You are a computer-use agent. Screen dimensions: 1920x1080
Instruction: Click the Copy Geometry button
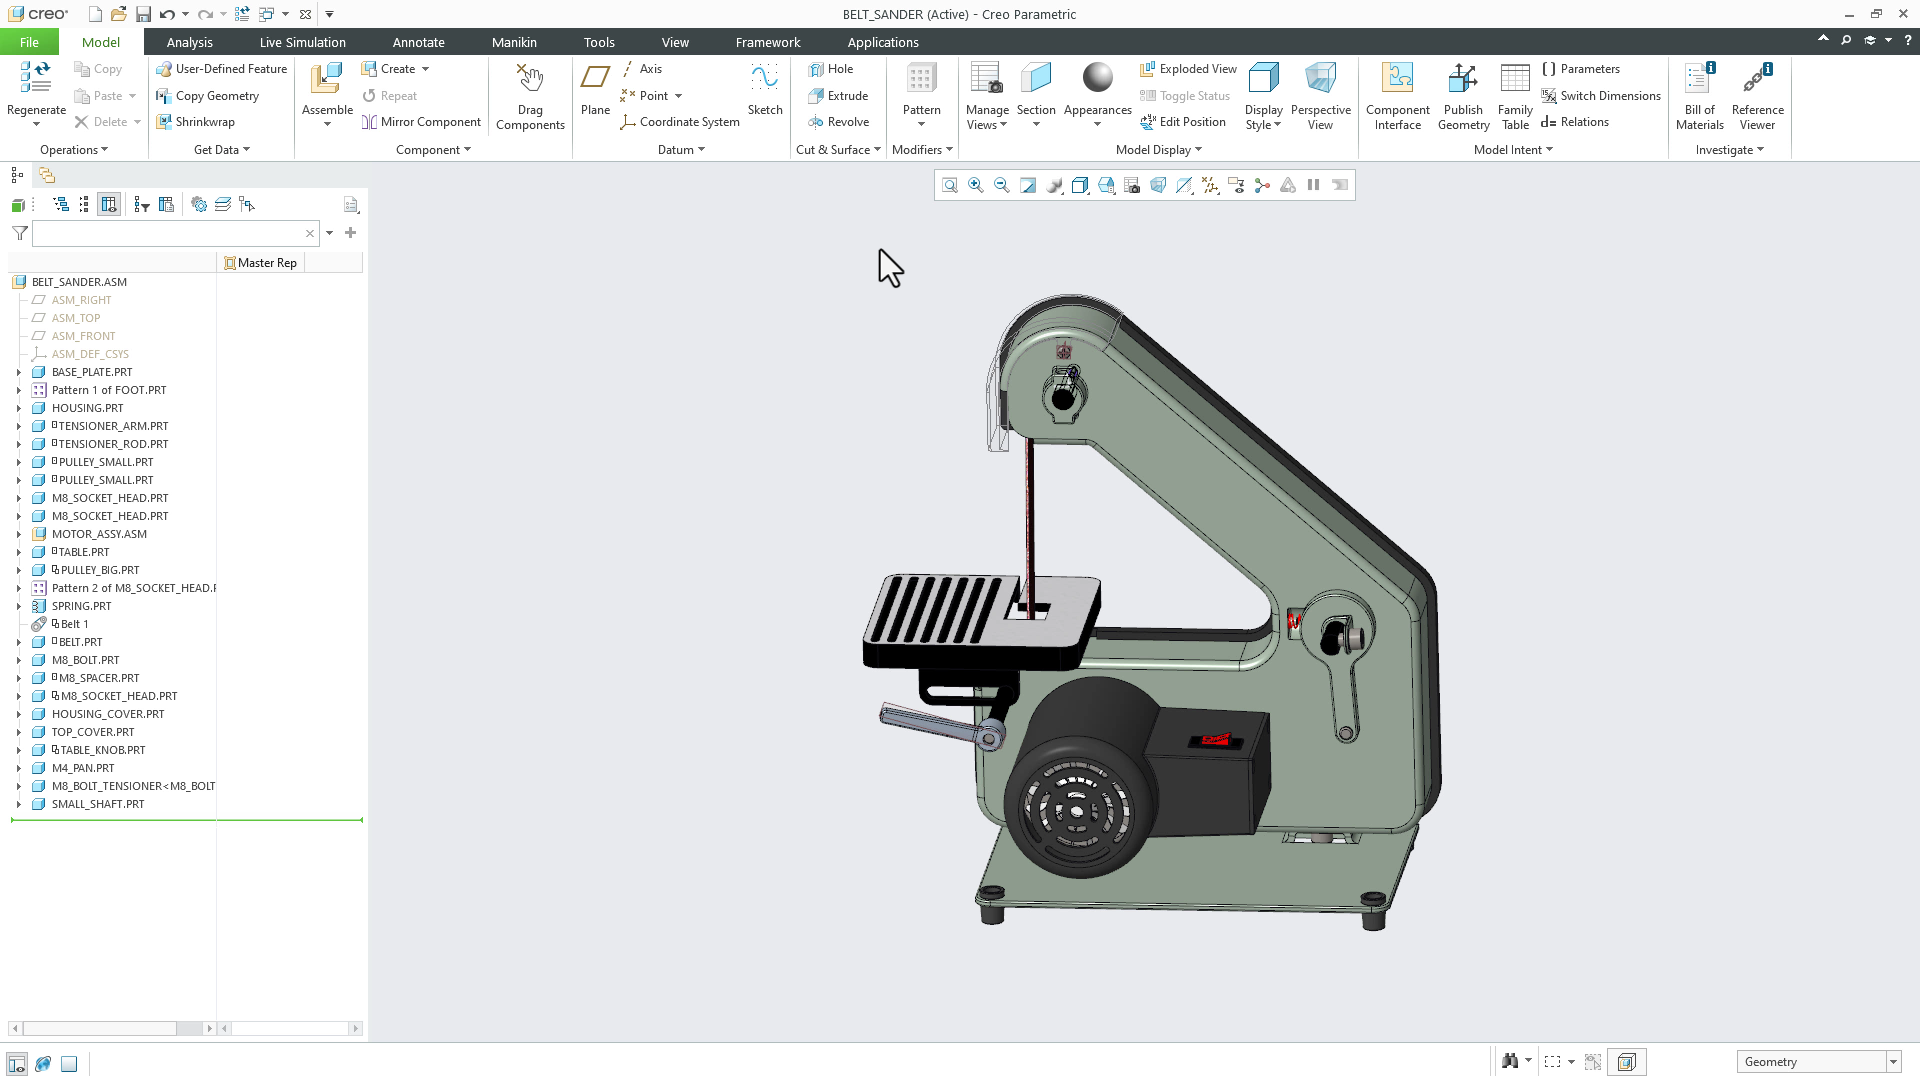point(208,96)
